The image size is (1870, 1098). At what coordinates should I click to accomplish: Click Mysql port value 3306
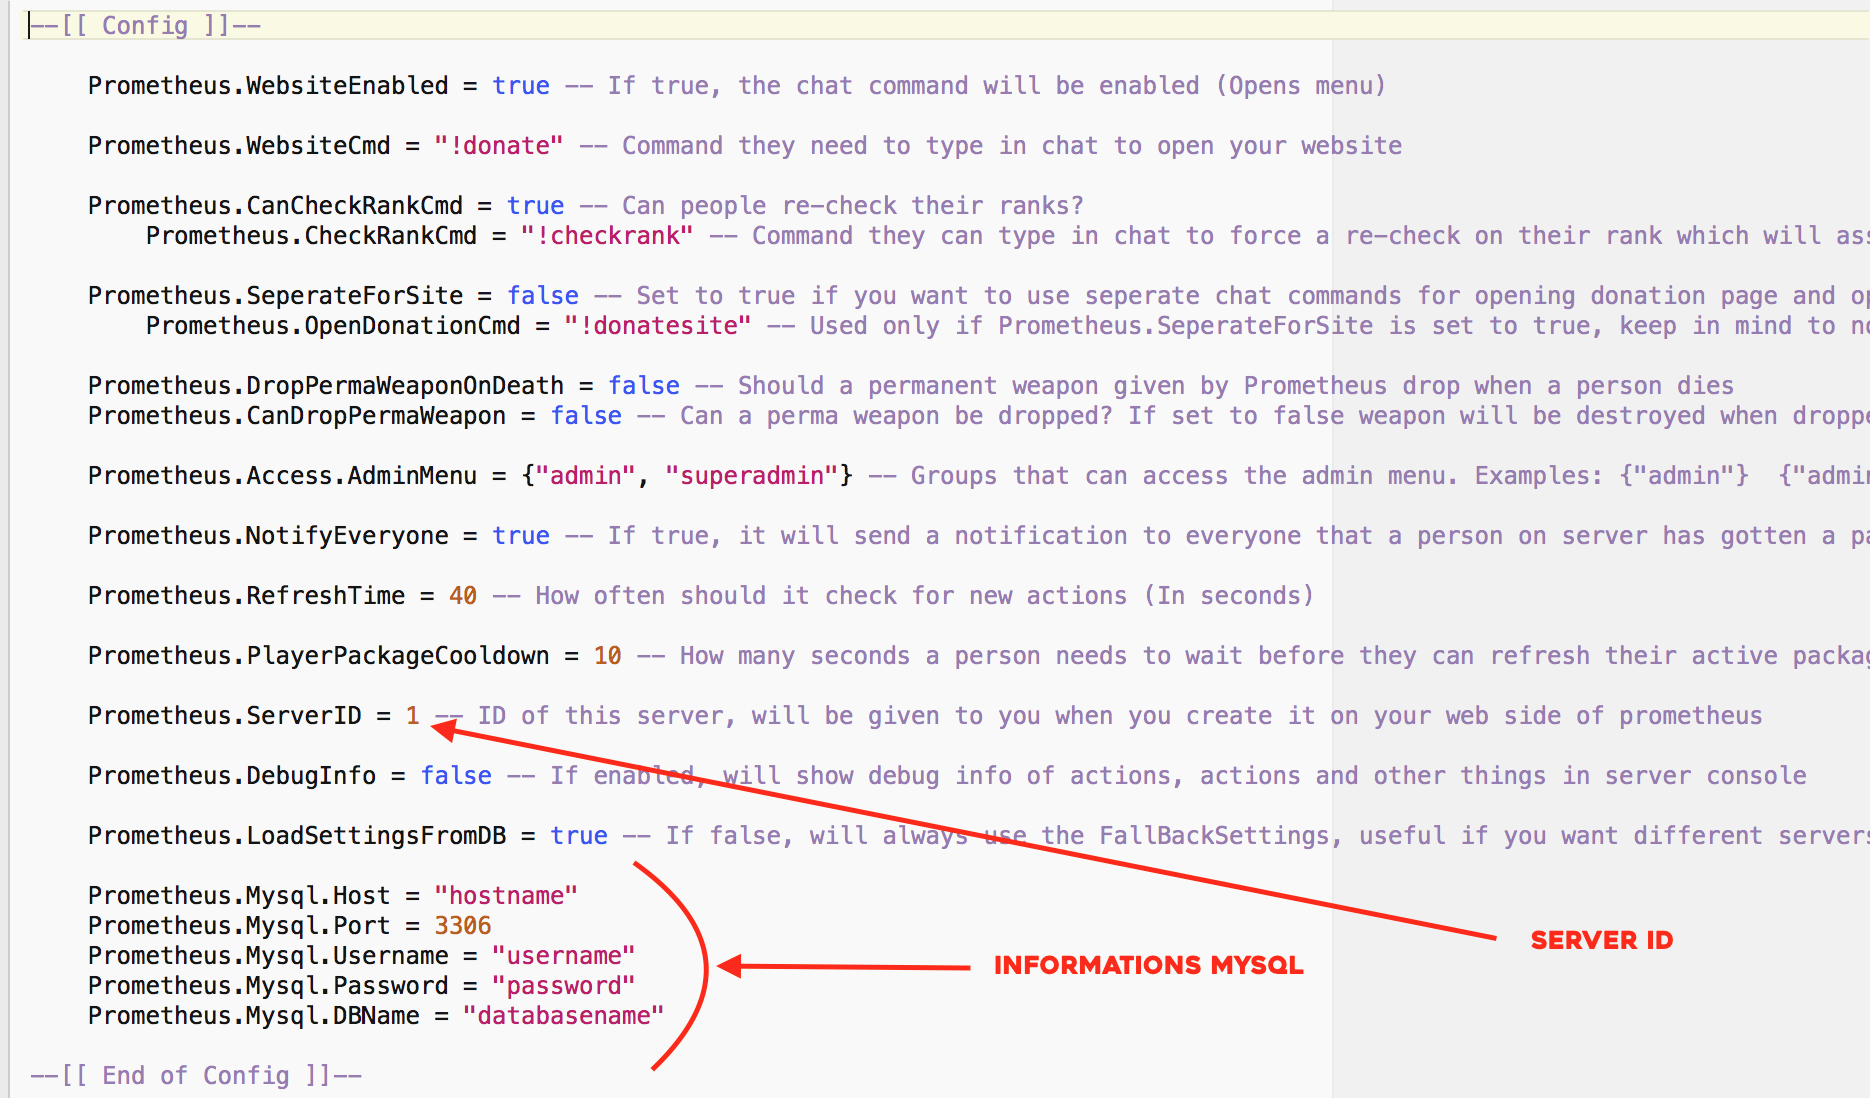point(463,926)
